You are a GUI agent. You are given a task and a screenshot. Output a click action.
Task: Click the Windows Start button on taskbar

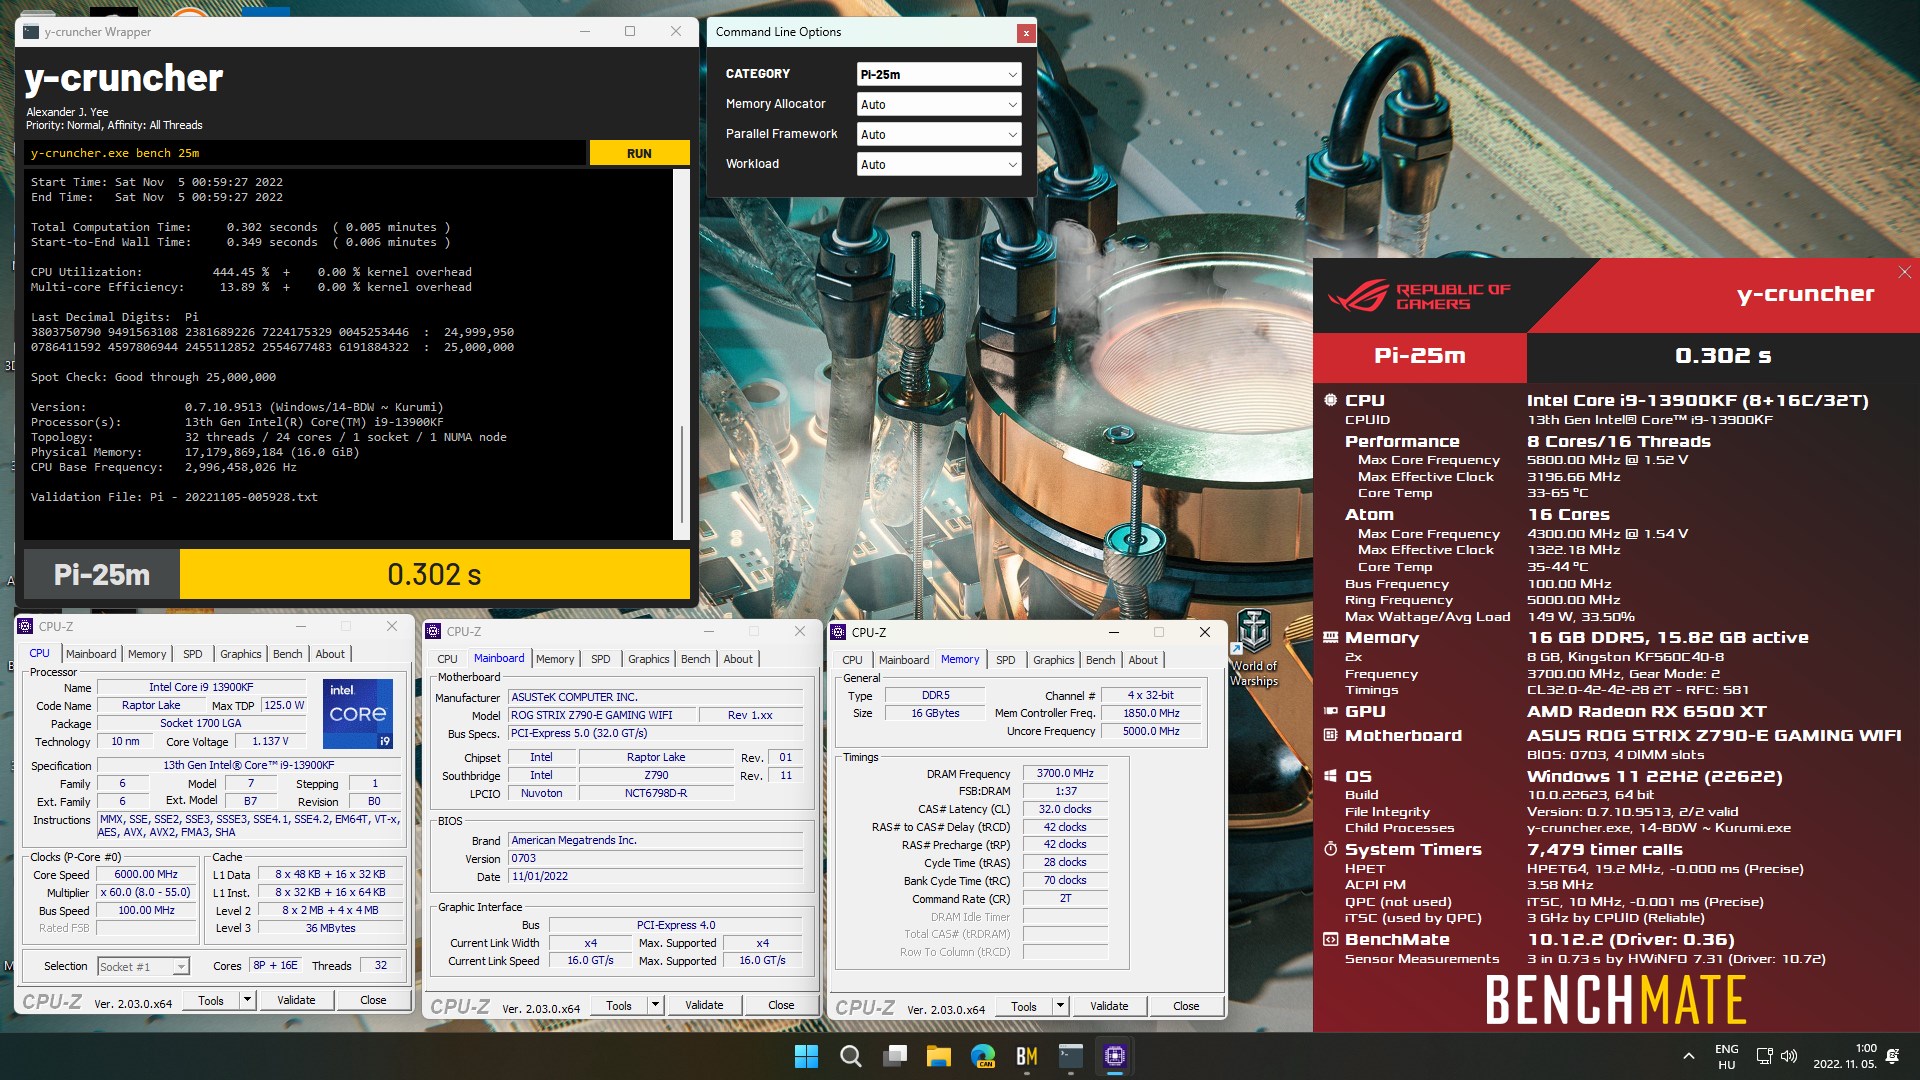806,1056
